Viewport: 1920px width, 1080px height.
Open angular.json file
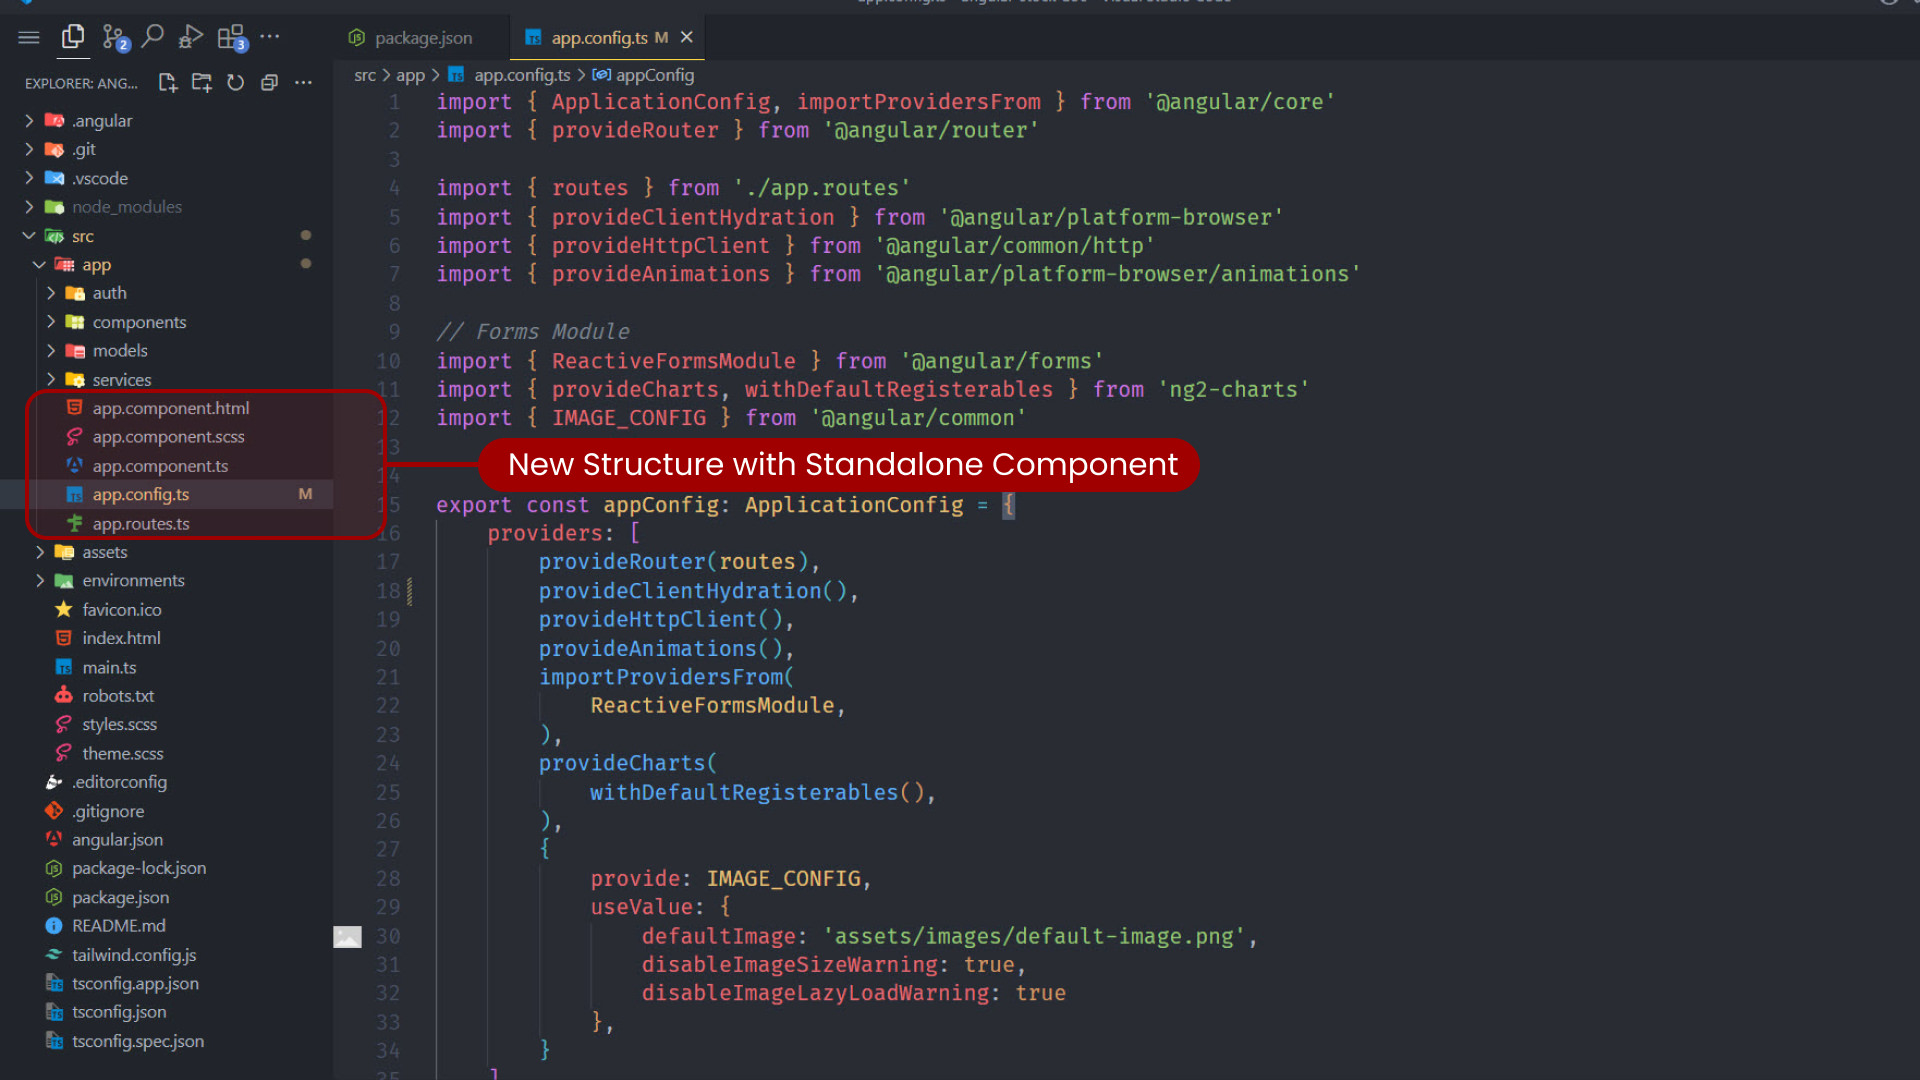coord(117,840)
